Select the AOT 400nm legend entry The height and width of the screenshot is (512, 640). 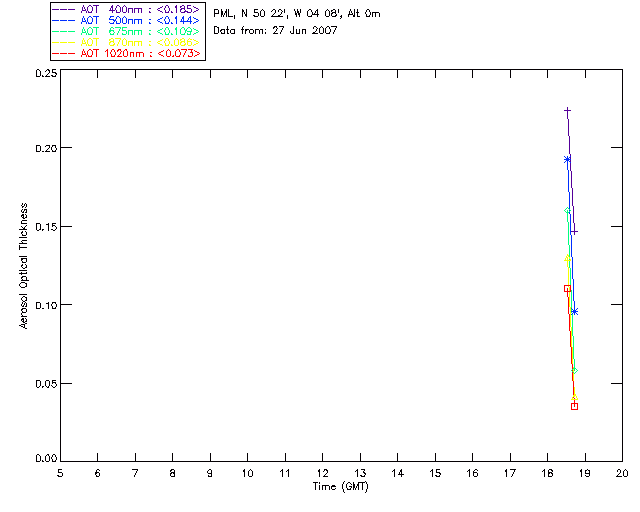[127, 9]
